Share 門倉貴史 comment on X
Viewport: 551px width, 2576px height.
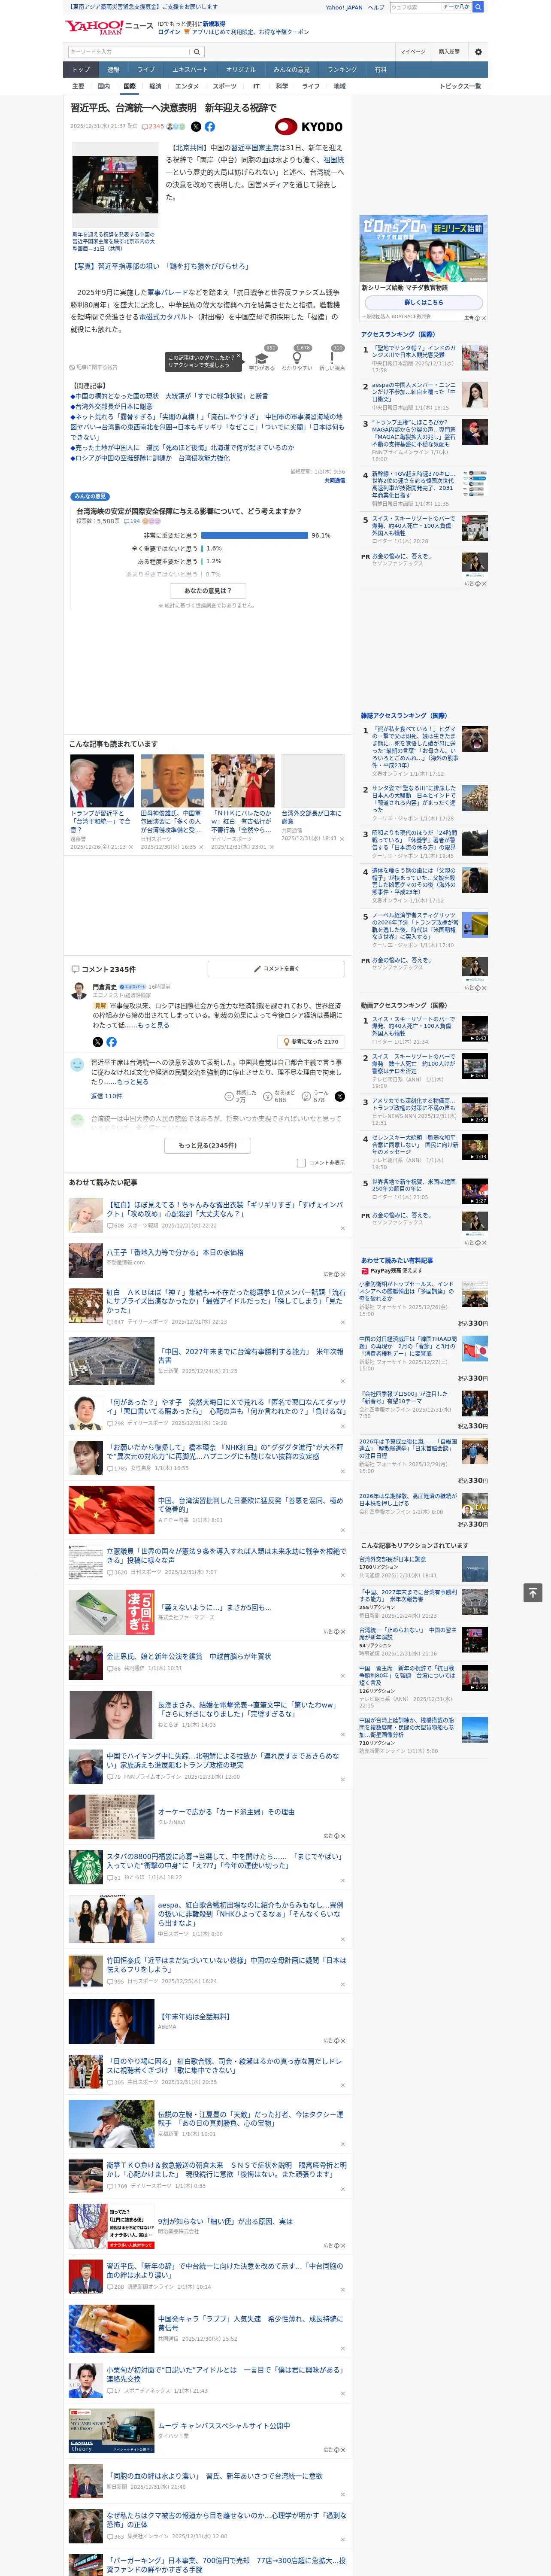point(97,1042)
